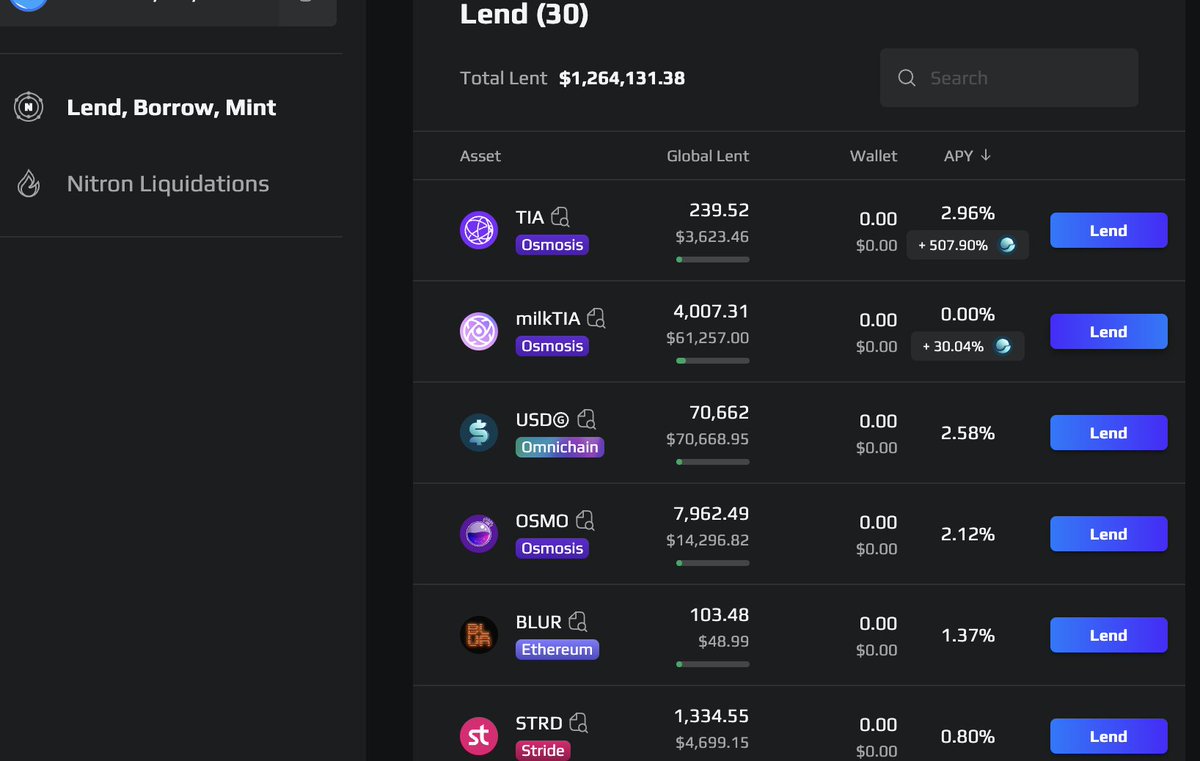Viewport: 1200px width, 761px height.
Task: Open TIA asset details document icon
Action: coord(560,216)
